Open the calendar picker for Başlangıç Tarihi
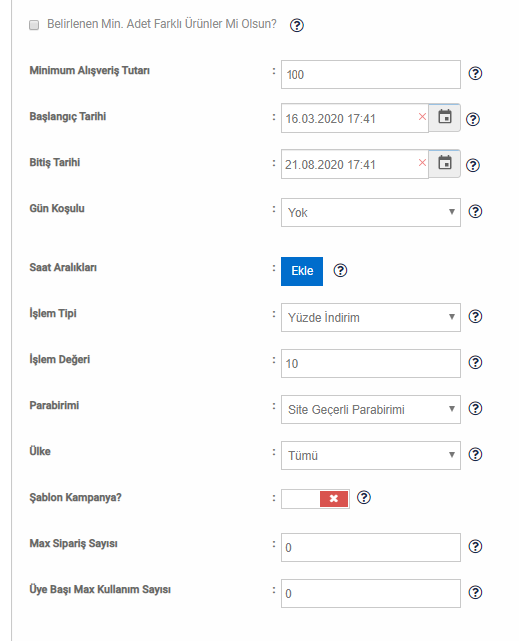Screen dimensions: 519x641 click(x=445, y=118)
